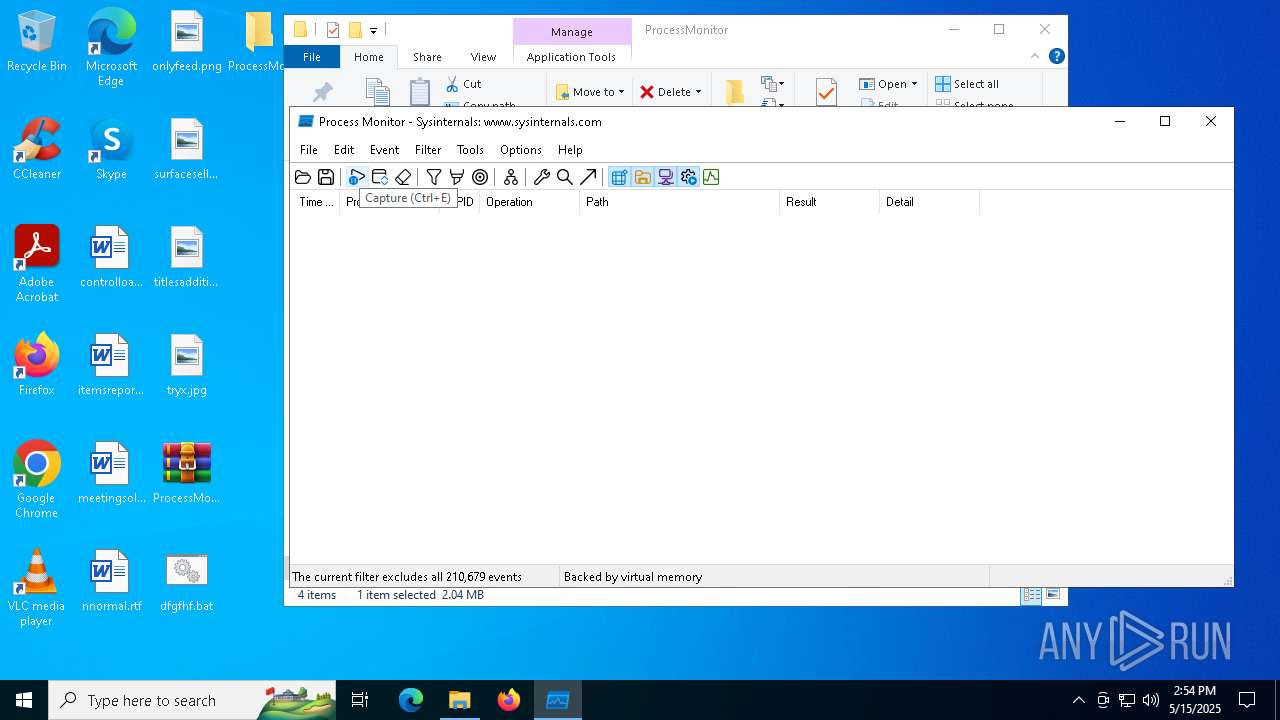Switch to the Share tab in File Explorer
The height and width of the screenshot is (720, 1280).
click(427, 57)
